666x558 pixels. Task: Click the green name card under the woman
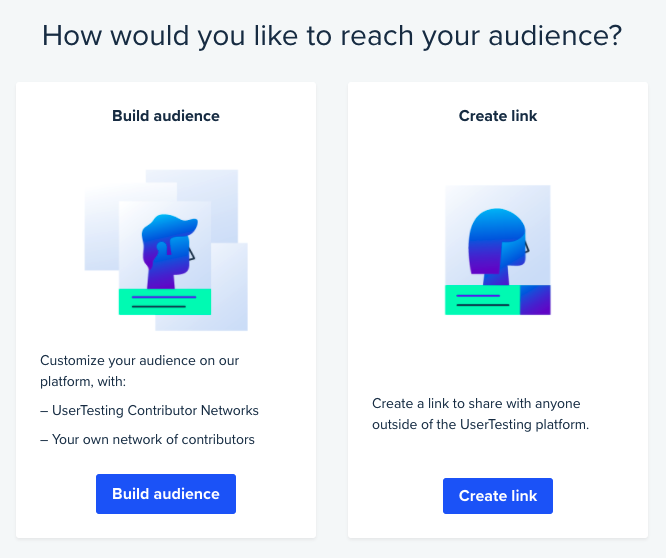[x=483, y=300]
